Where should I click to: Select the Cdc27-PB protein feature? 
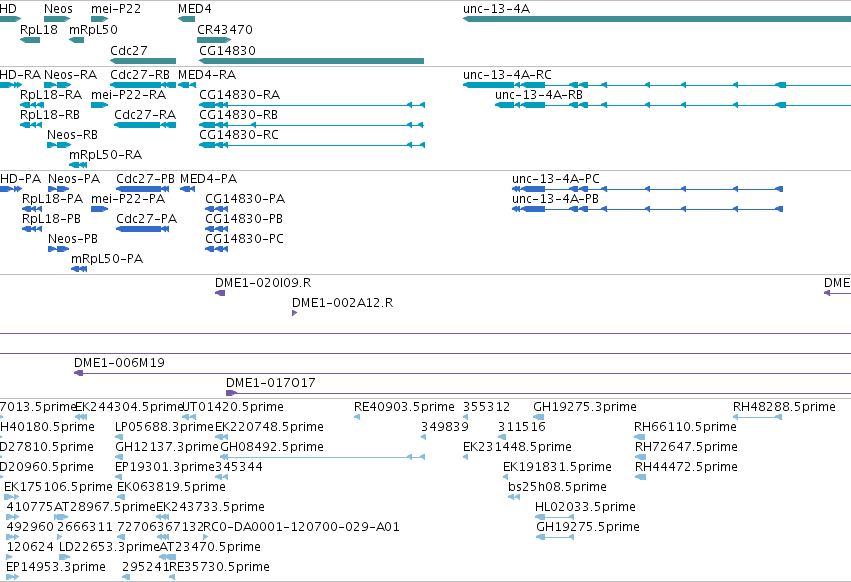143,189
